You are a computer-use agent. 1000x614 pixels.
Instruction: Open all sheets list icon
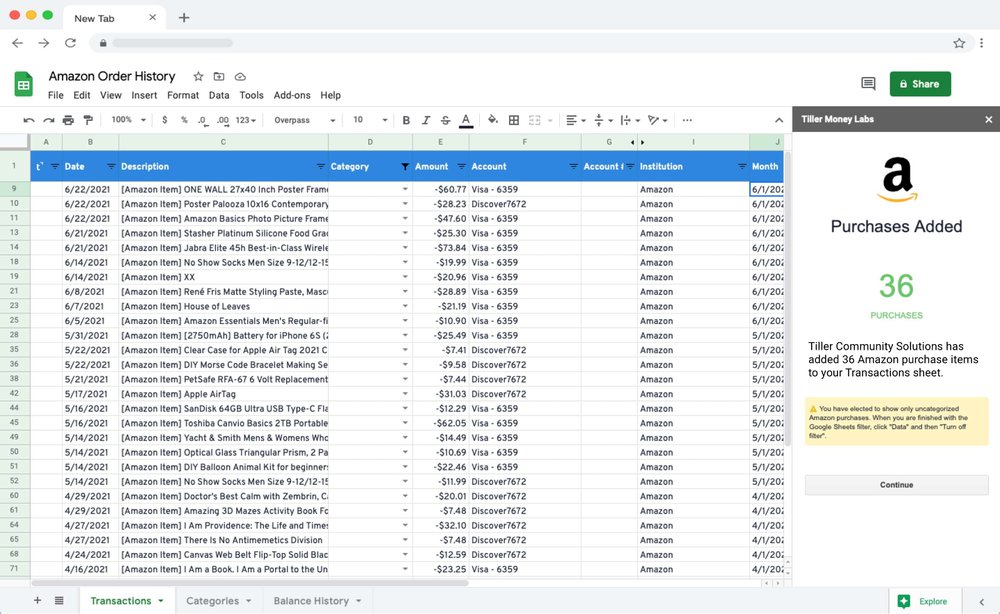pos(59,601)
